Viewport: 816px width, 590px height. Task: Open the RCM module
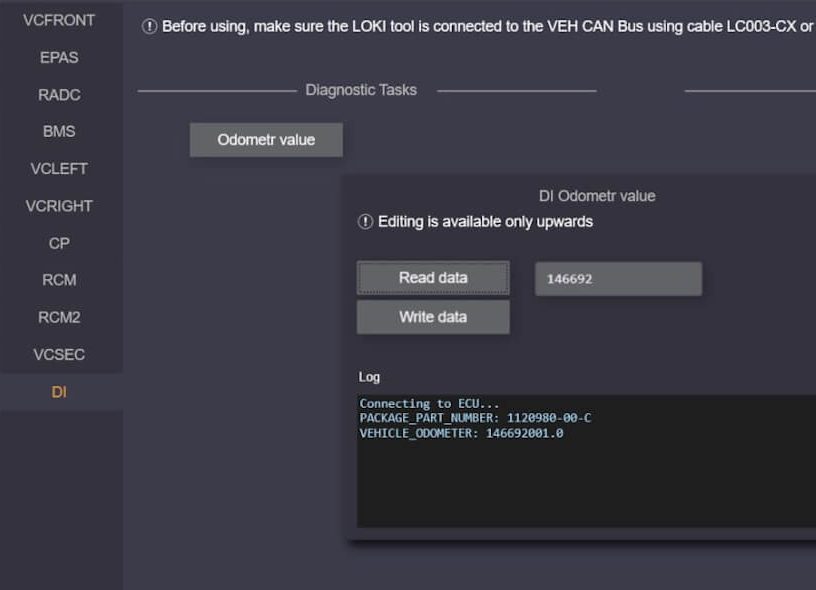click(59, 280)
